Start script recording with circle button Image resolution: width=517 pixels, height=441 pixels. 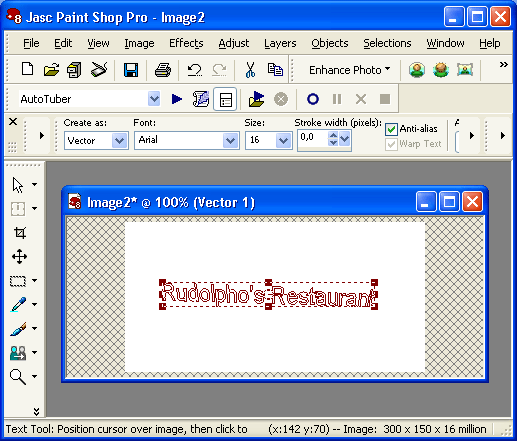pos(313,99)
